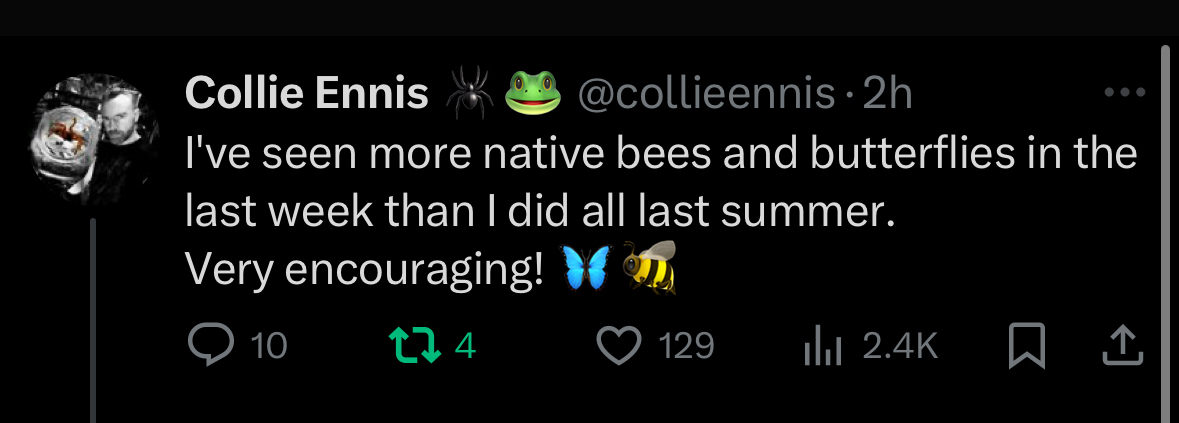The height and width of the screenshot is (423, 1179).
Task: Open the @collieennis handle link
Action: tap(706, 94)
